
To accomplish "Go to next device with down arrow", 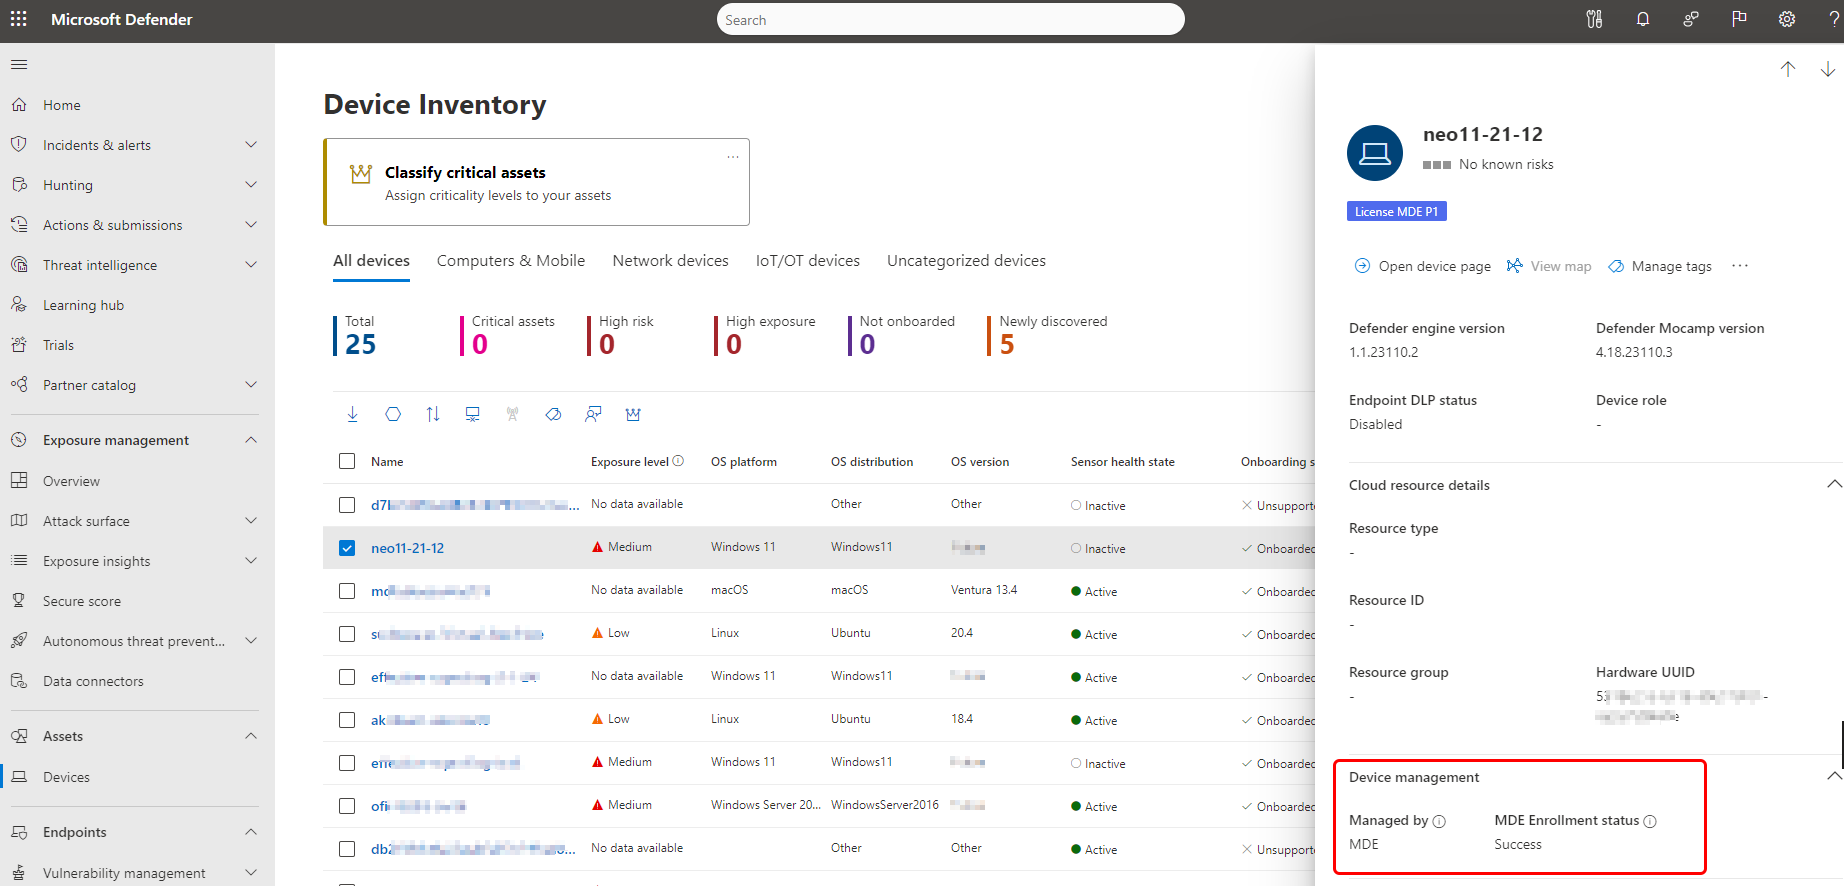I will coord(1827,69).
